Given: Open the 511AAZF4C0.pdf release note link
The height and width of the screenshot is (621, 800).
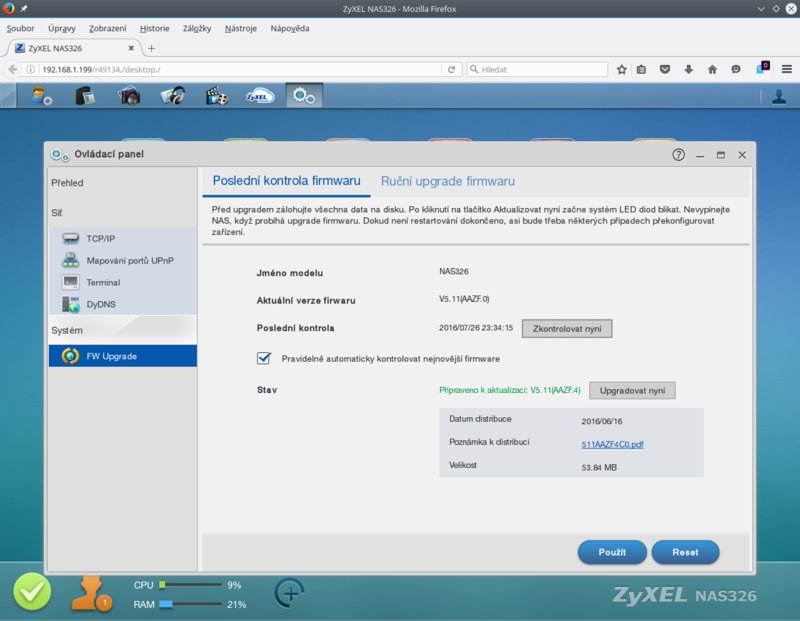Looking at the screenshot, I should (612, 444).
